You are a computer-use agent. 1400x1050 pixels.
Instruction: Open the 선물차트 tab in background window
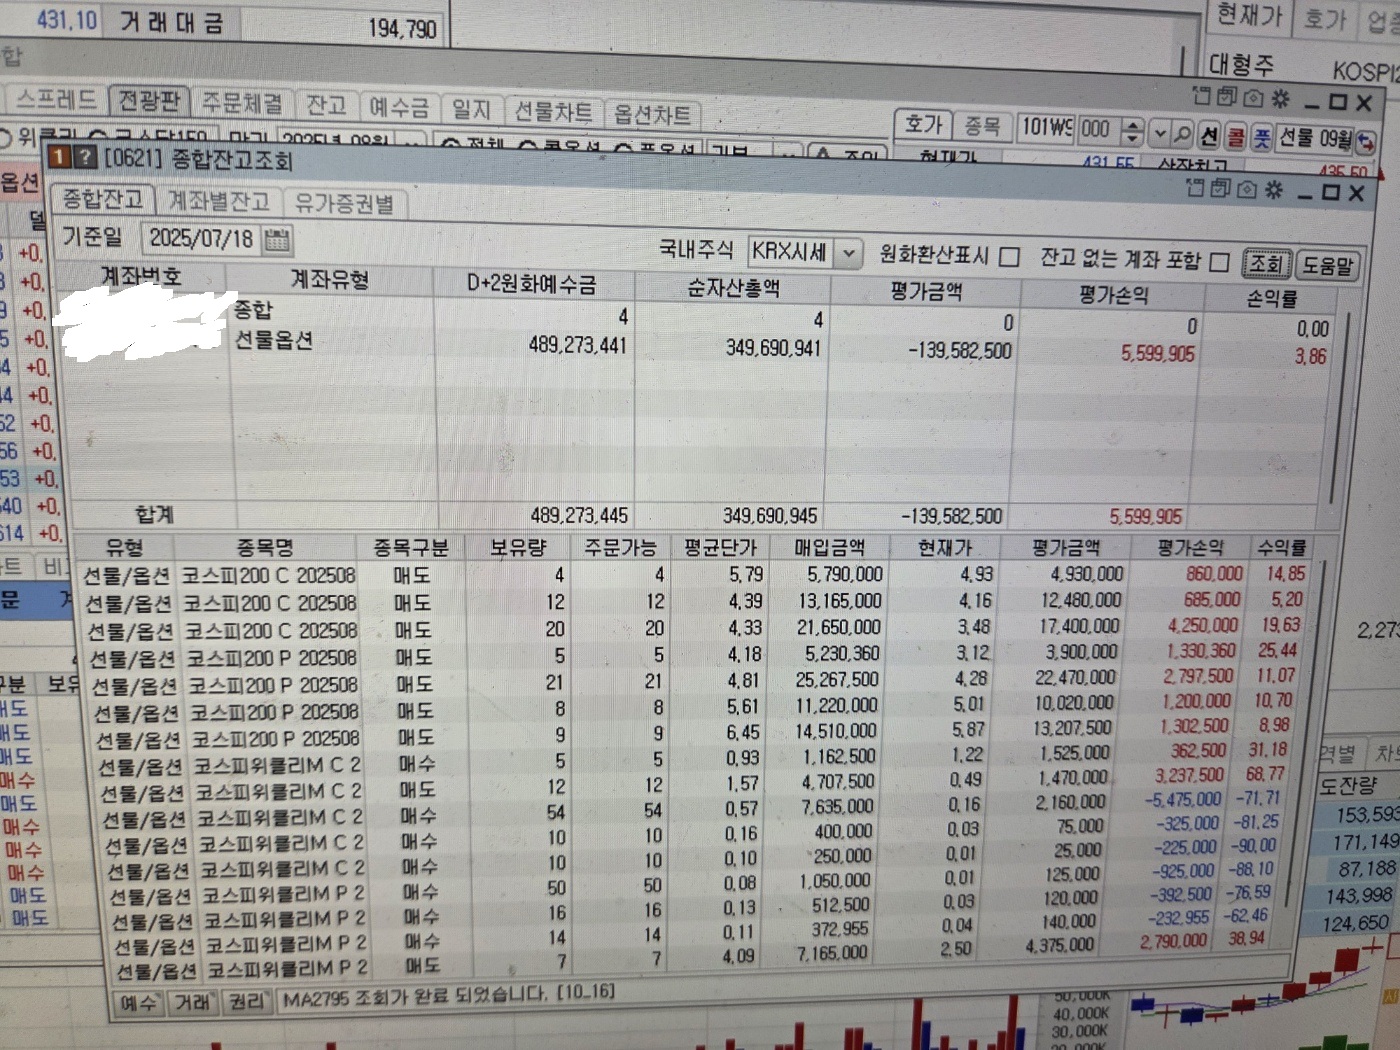554,111
